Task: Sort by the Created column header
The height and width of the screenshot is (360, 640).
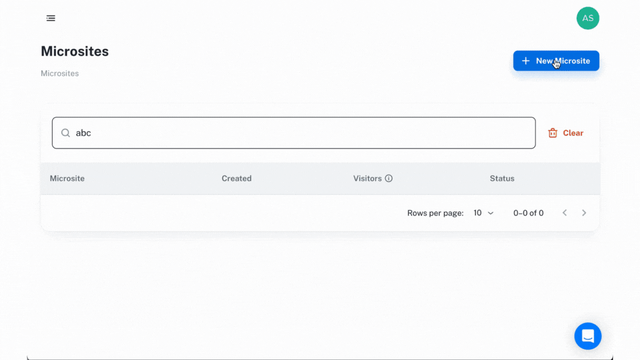Action: point(236,178)
